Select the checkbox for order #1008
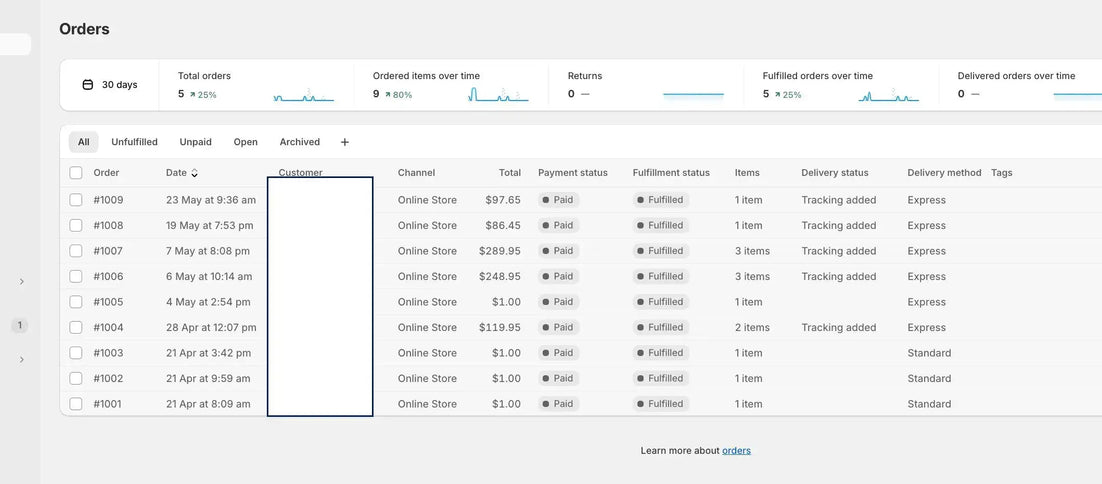This screenshot has height=484, width=1102. (x=76, y=225)
